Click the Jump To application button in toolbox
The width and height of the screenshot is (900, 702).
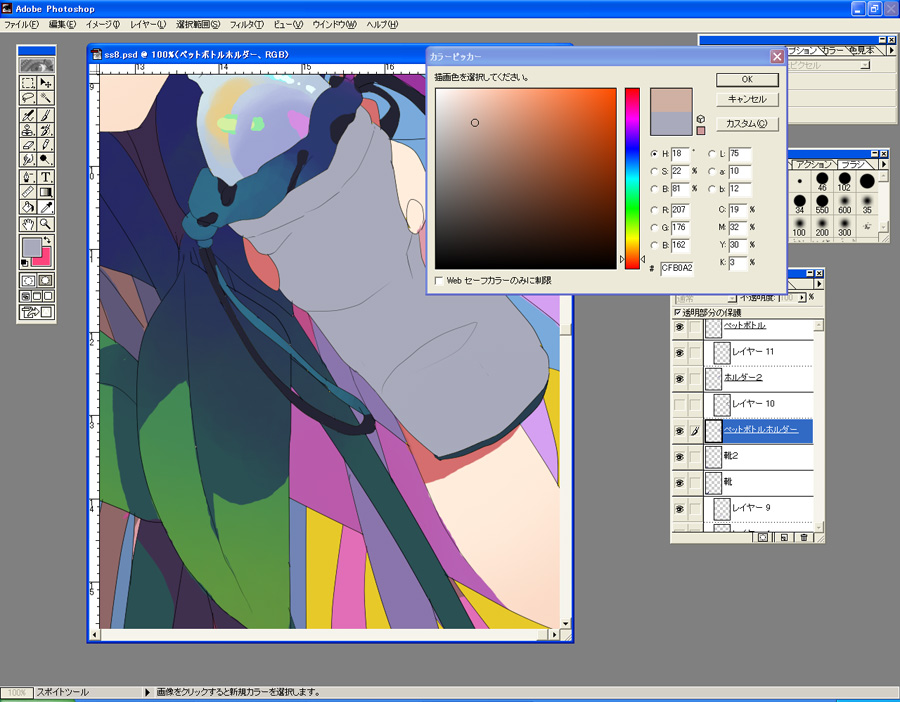tap(37, 312)
